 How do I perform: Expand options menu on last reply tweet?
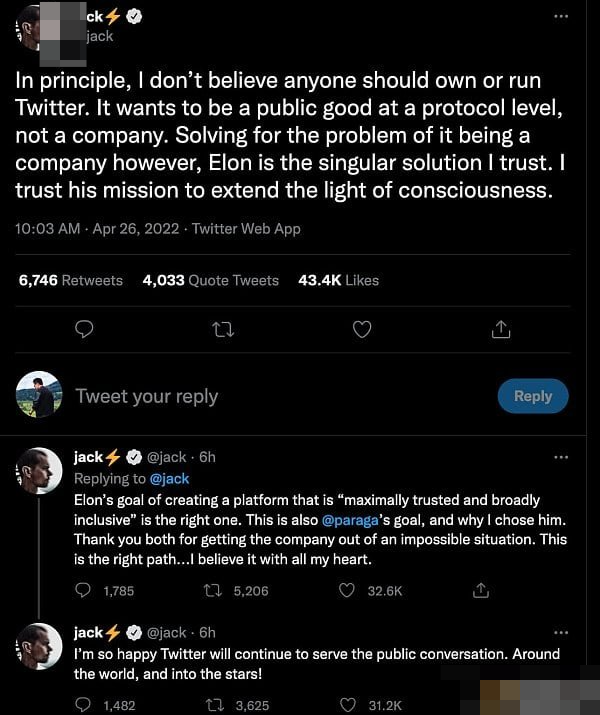tap(561, 632)
